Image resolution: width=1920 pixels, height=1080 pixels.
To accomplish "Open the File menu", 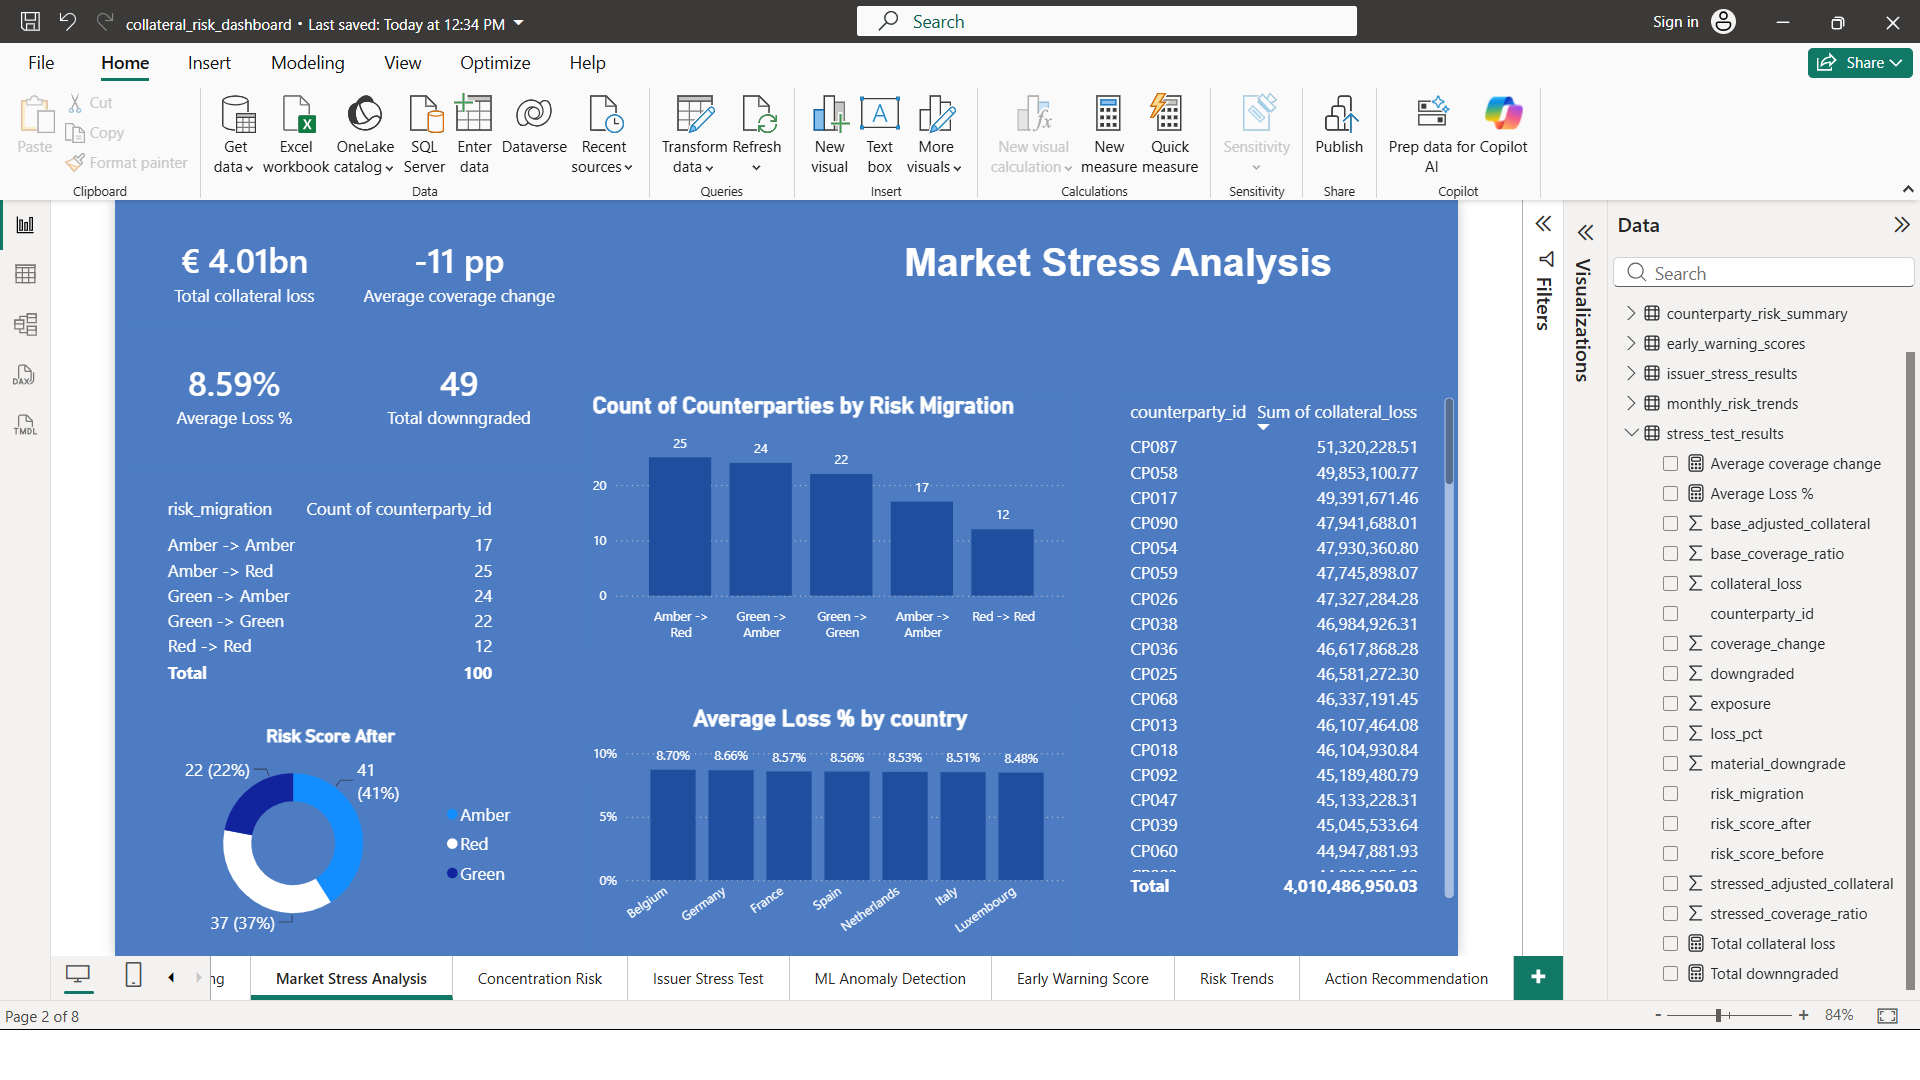I will point(41,63).
